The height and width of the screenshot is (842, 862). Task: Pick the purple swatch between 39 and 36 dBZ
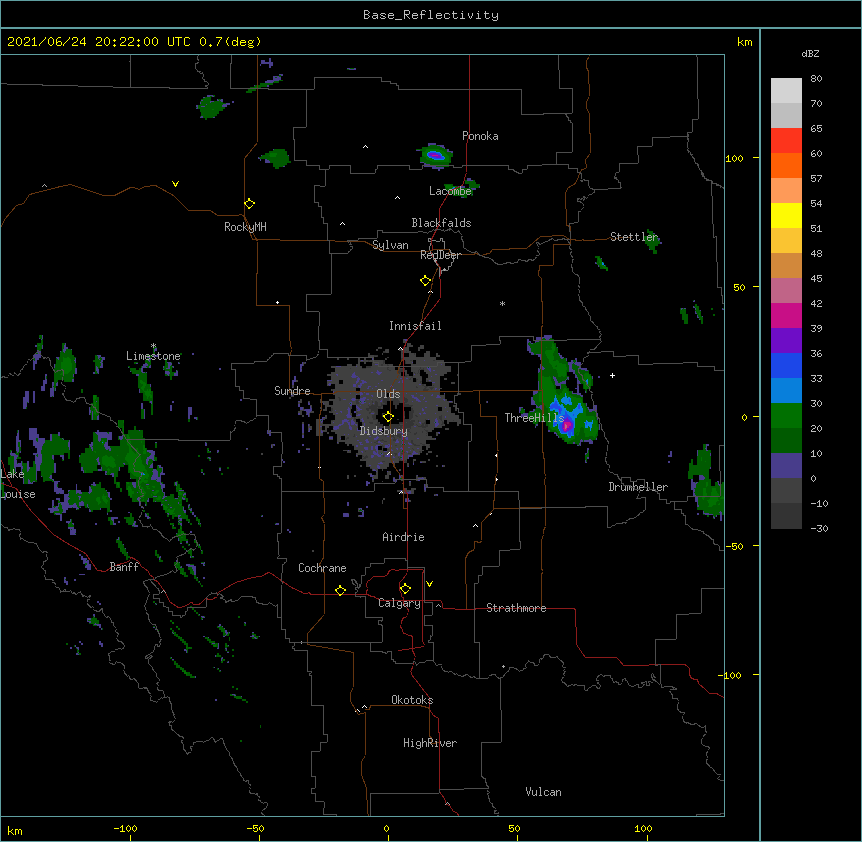[786, 340]
